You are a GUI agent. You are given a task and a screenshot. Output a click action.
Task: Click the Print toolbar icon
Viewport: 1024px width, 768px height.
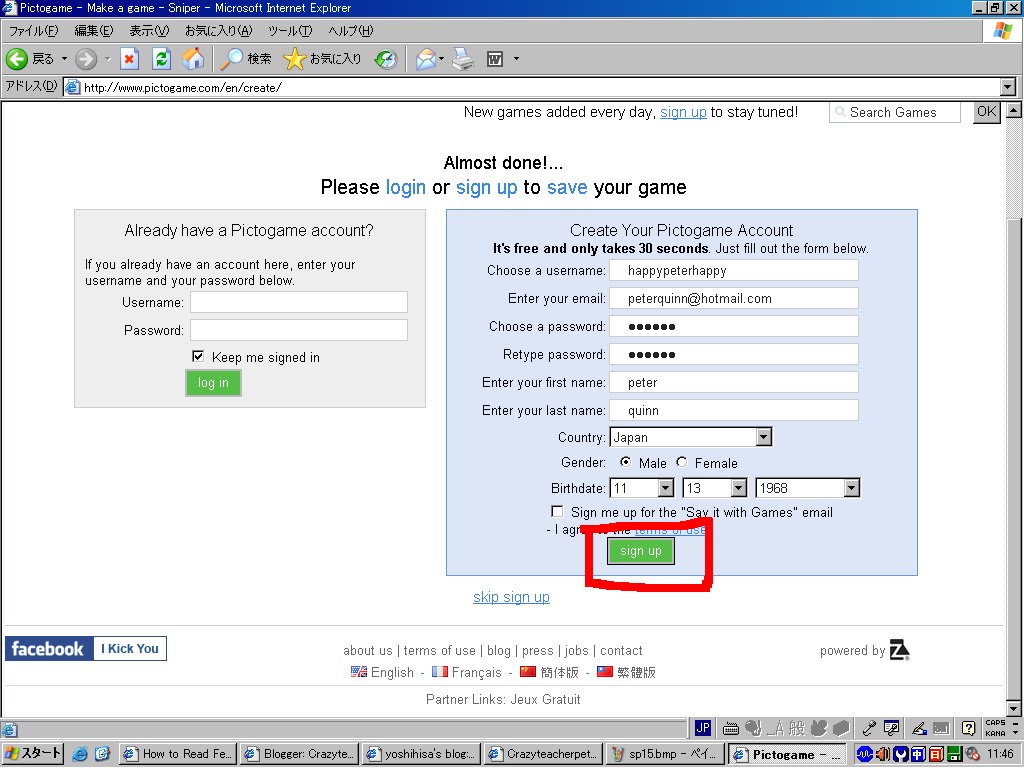click(463, 59)
